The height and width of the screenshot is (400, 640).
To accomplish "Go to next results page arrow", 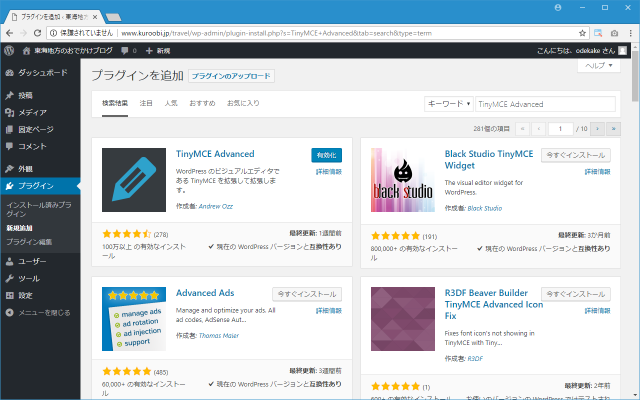I will [597, 129].
